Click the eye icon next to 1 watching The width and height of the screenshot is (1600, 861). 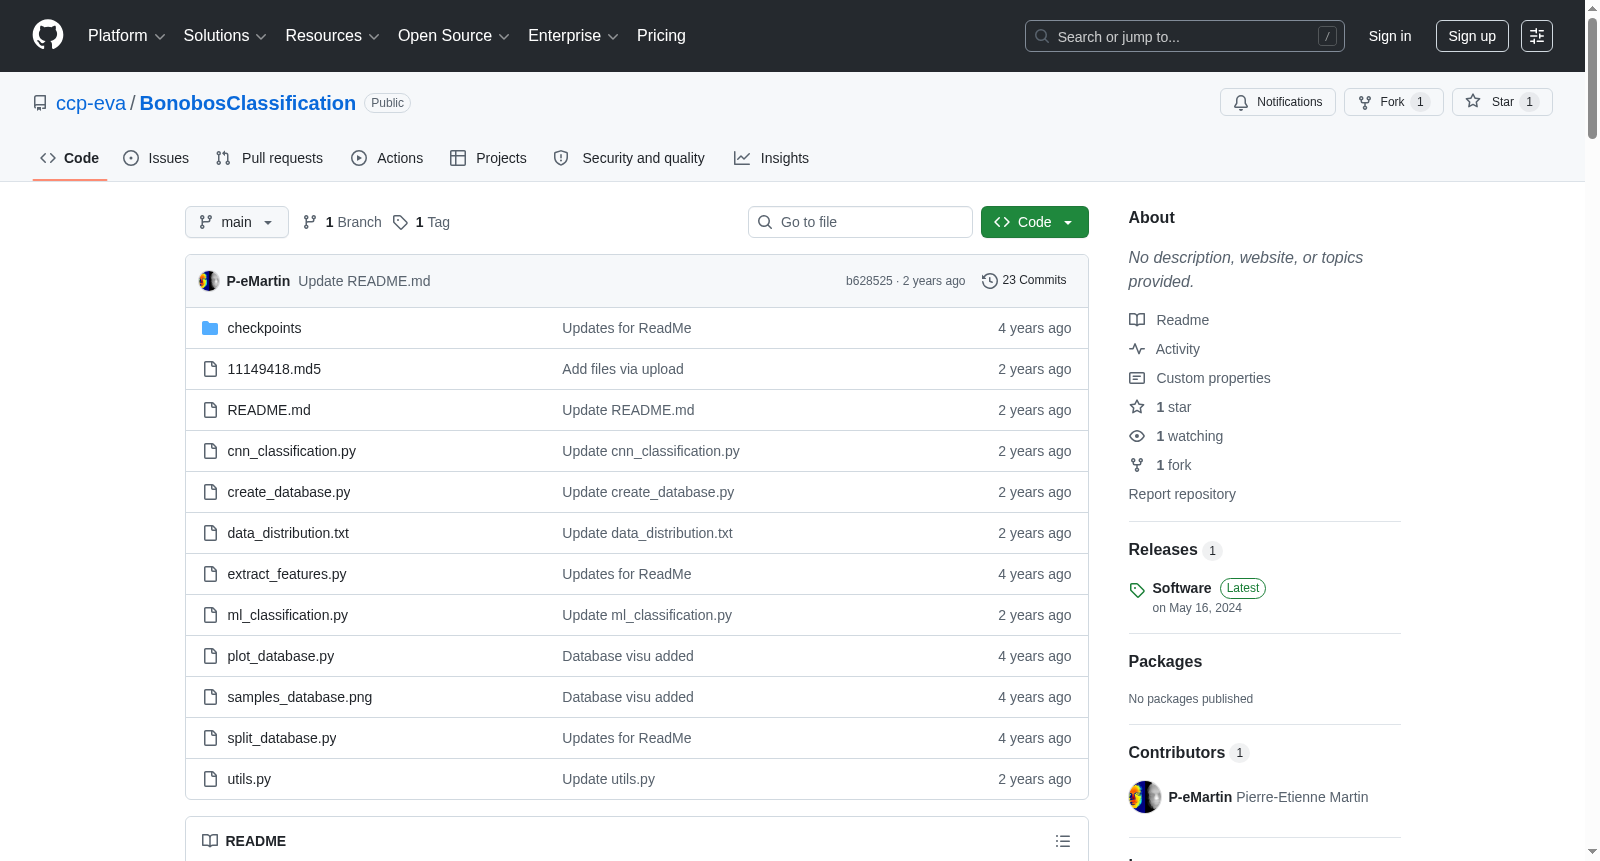1137,436
